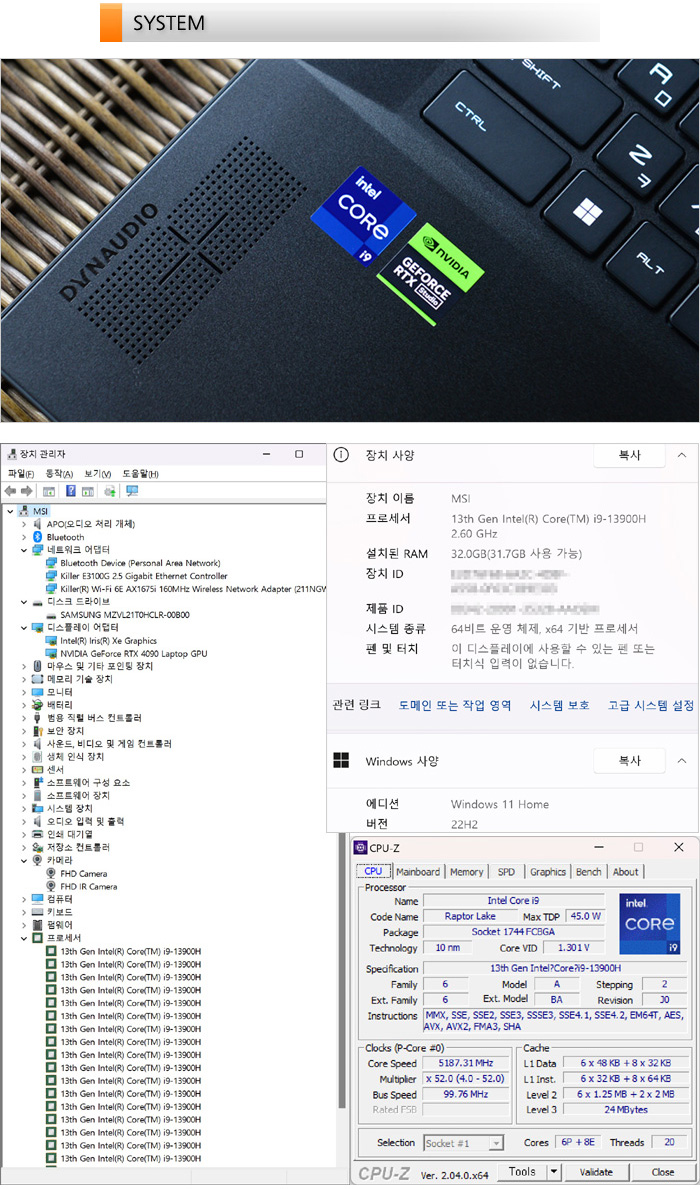Select the FHD Camera device
This screenshot has height=1189, width=700.
[76, 874]
